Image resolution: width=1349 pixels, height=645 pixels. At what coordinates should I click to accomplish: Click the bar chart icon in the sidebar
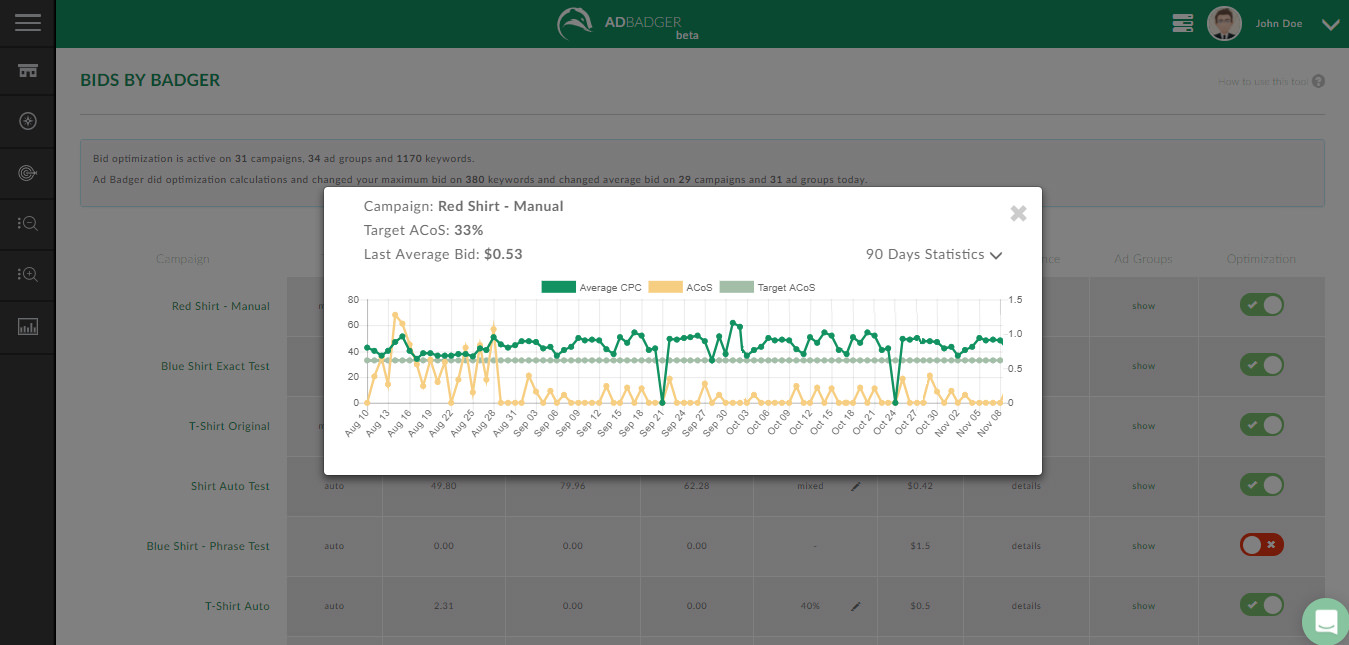[x=28, y=326]
